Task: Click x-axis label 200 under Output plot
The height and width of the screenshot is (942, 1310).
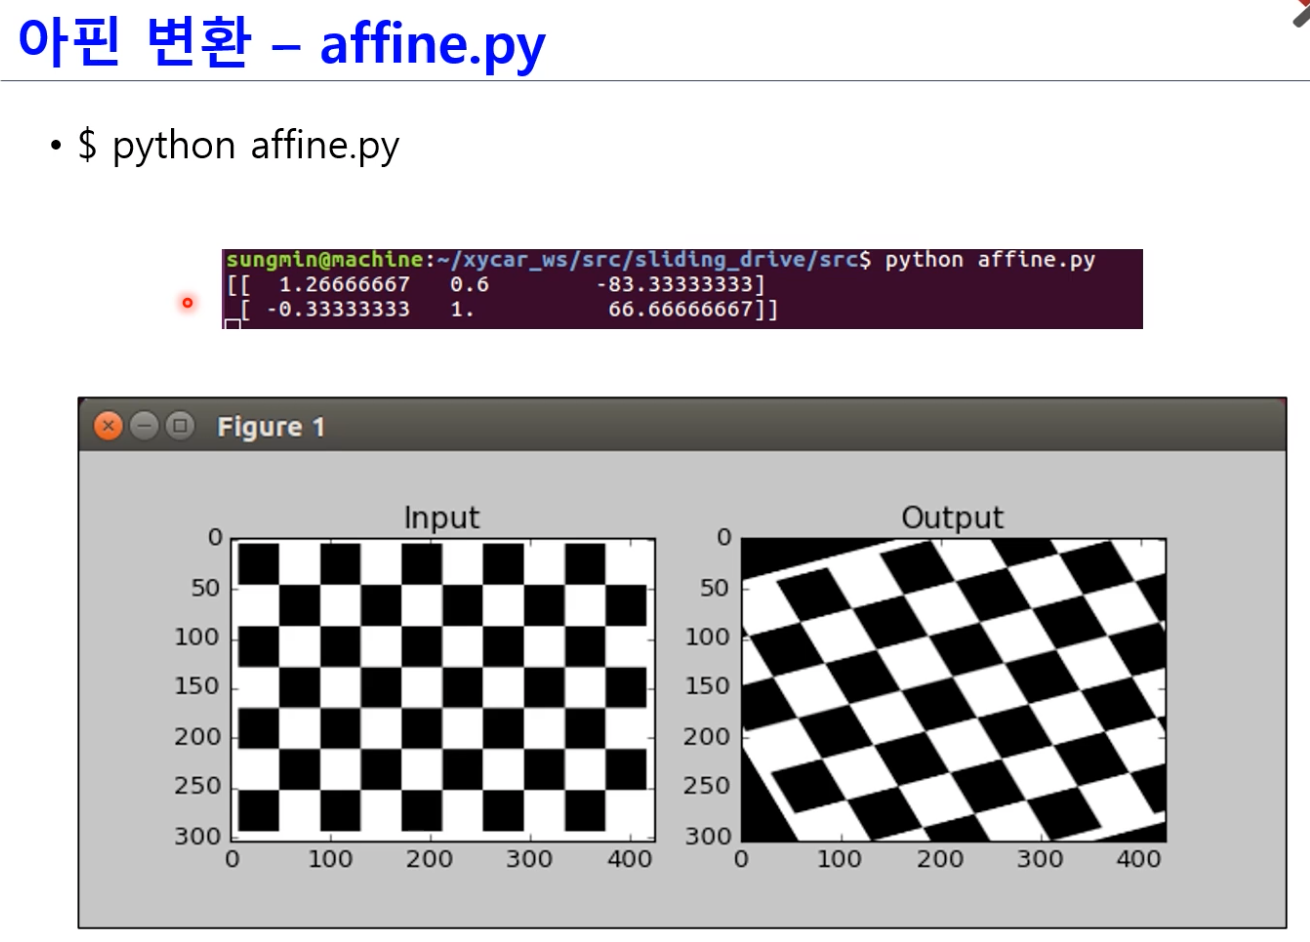Action: point(940,859)
